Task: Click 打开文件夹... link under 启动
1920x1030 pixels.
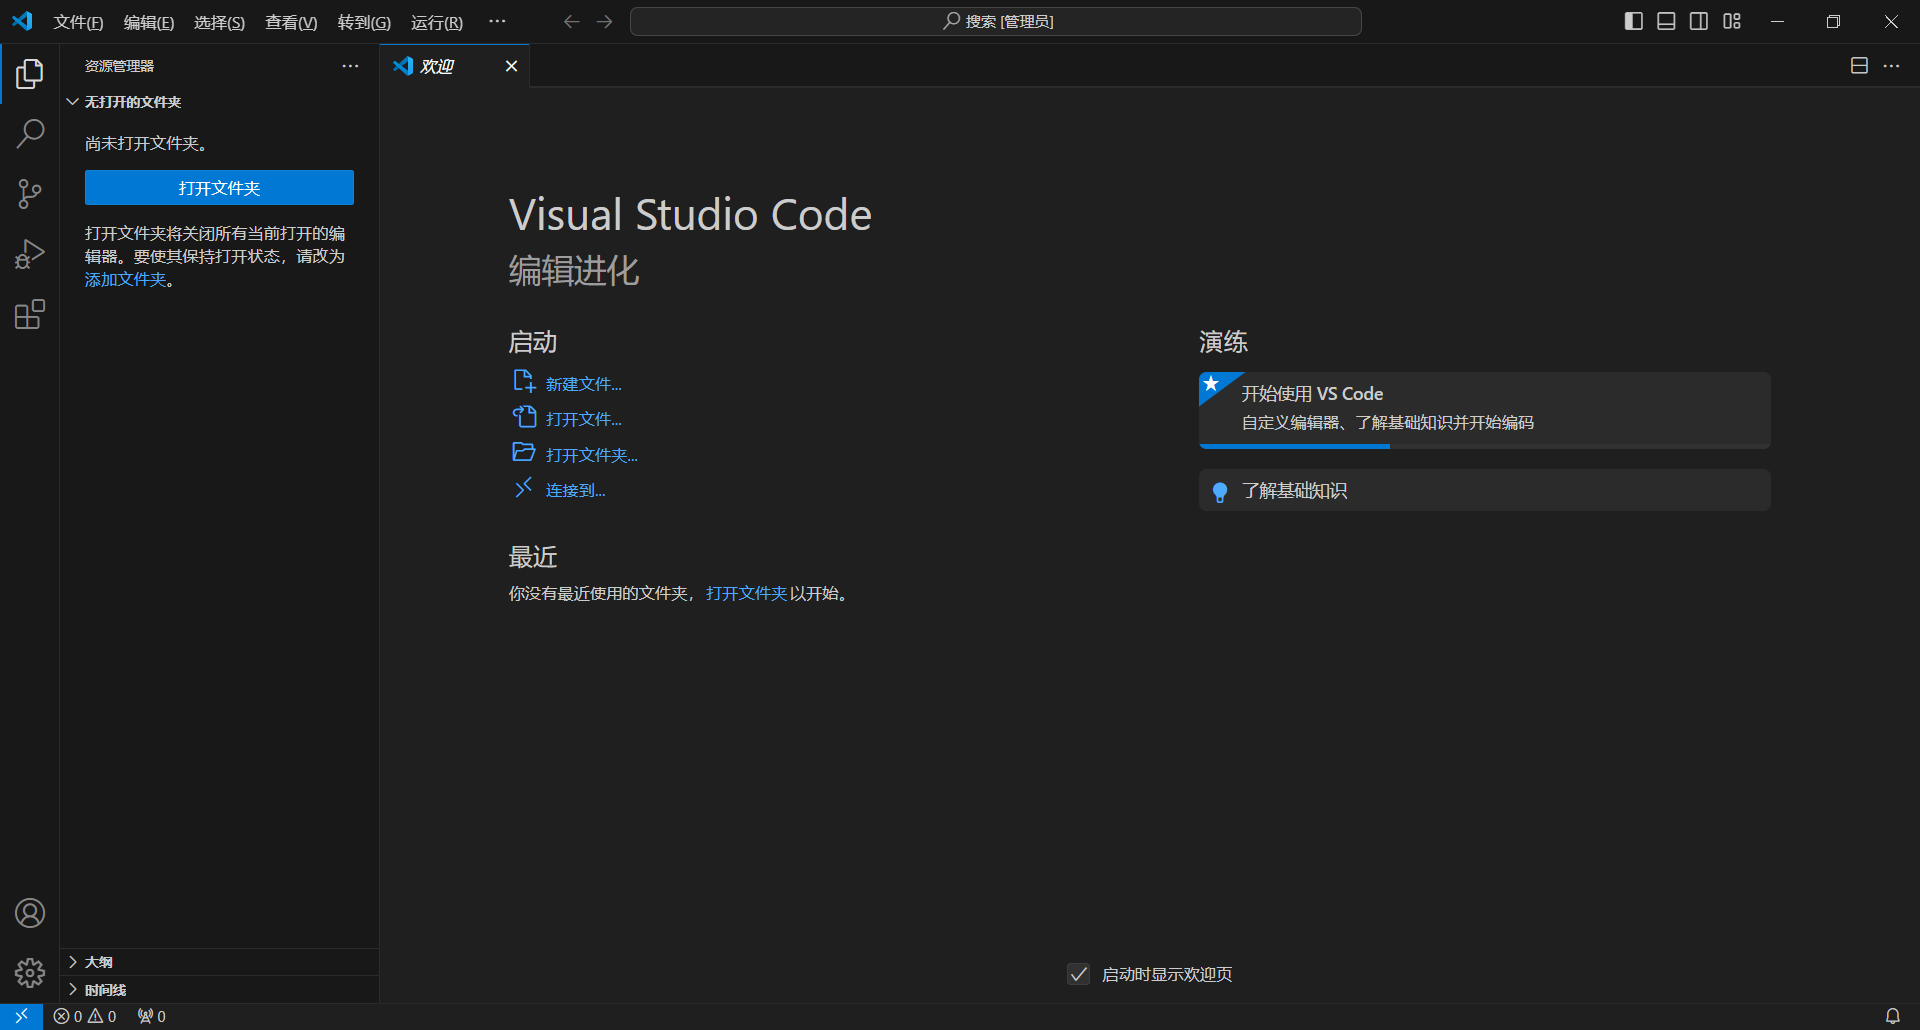Action: [592, 455]
